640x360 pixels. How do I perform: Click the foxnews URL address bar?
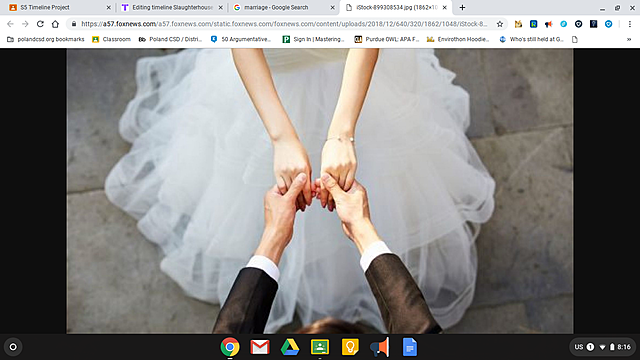click(284, 24)
